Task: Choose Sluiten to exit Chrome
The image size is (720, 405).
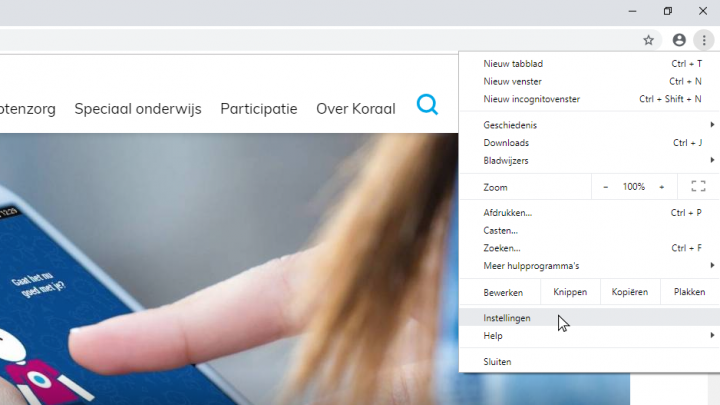Action: [590, 362]
